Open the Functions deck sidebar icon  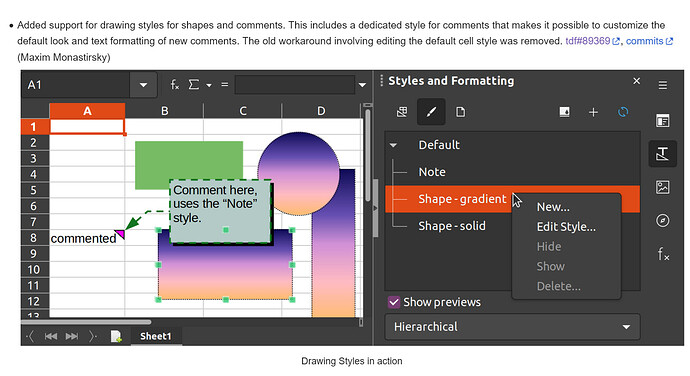tap(663, 254)
